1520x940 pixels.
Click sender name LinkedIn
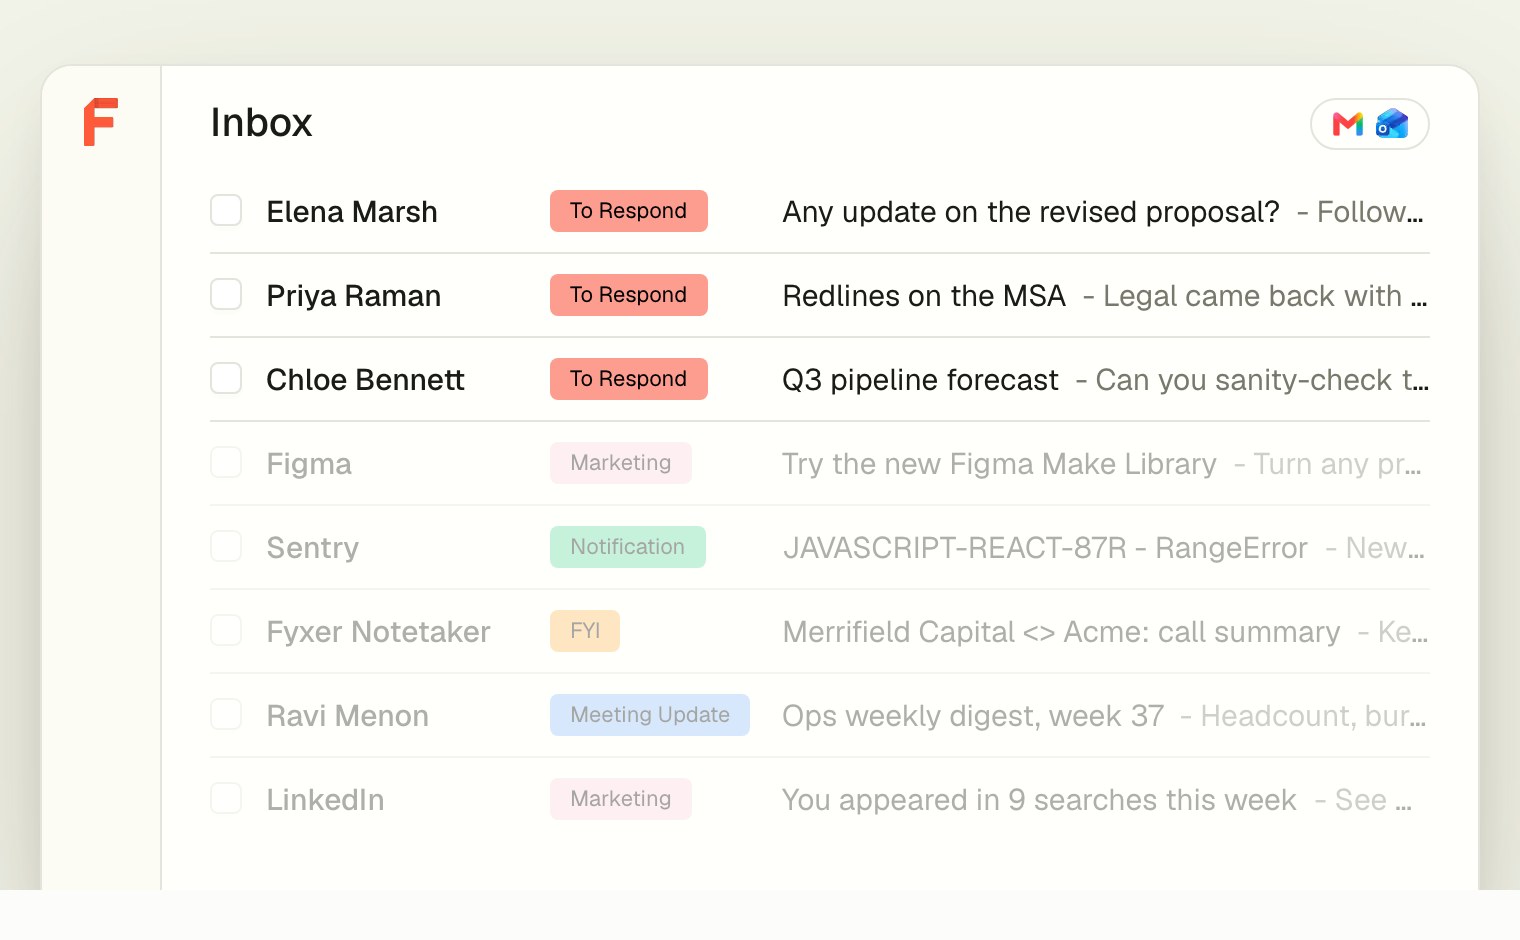point(325,800)
